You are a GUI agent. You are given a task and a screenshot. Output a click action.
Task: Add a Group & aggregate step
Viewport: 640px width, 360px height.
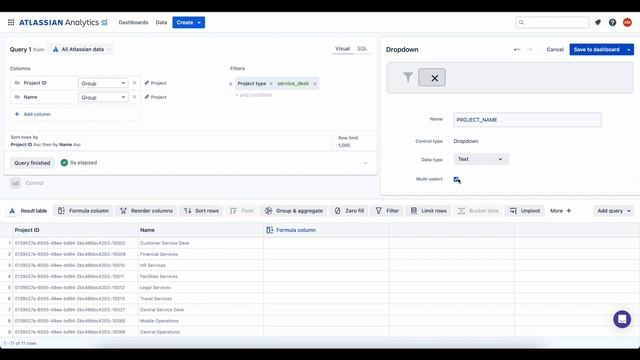pos(293,211)
